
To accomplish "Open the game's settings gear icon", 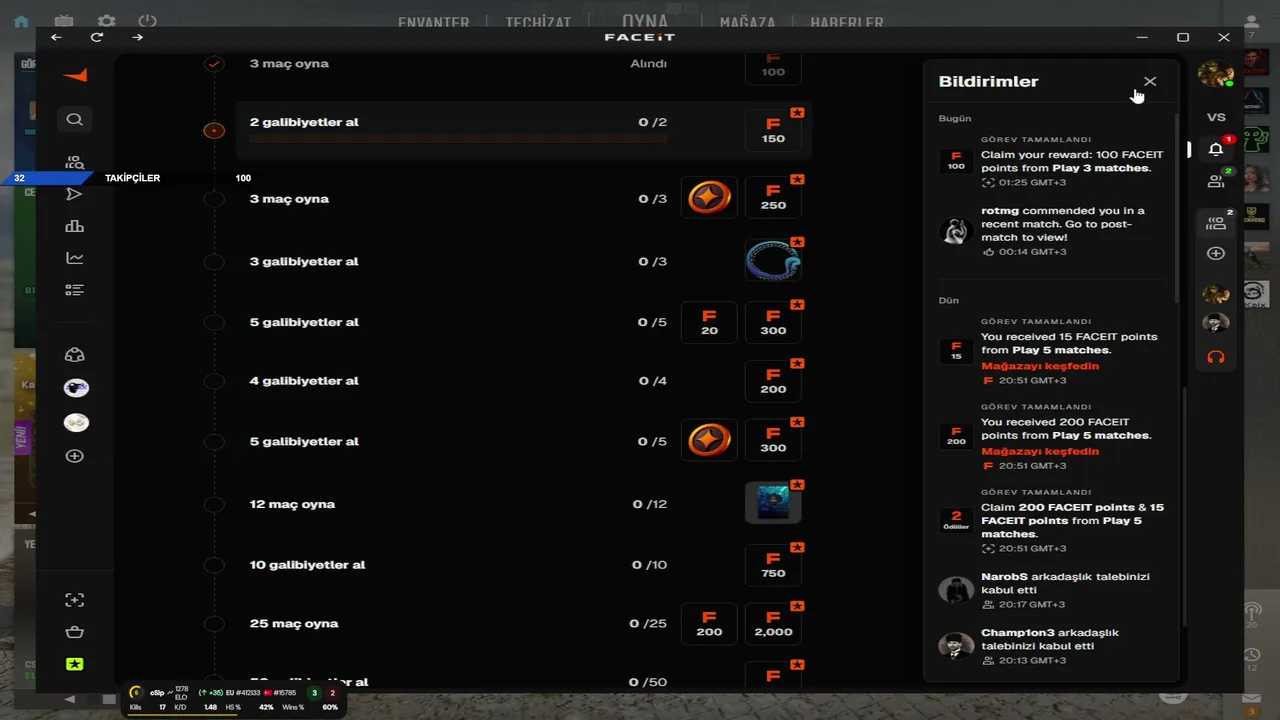I will coord(106,21).
